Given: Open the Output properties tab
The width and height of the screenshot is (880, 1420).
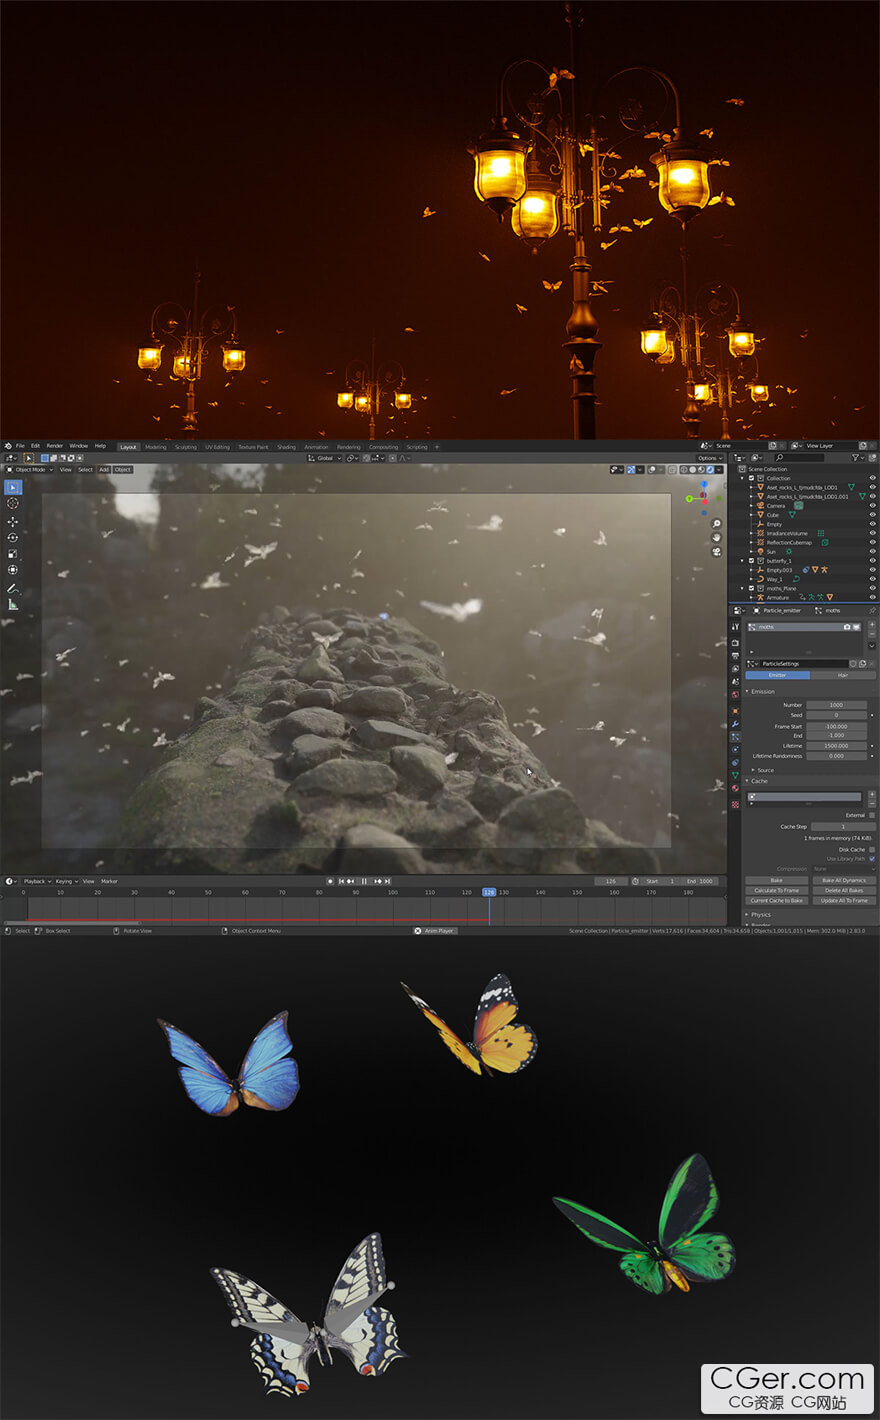Looking at the screenshot, I should (x=735, y=656).
